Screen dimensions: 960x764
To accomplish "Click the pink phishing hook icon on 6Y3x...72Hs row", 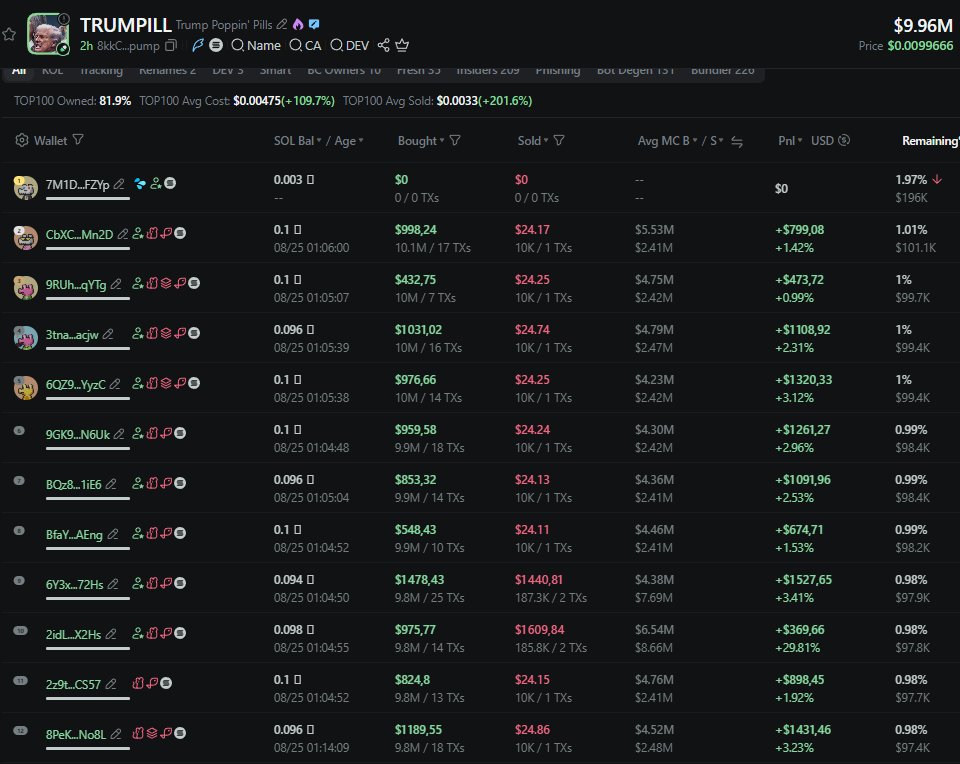I will click(165, 583).
